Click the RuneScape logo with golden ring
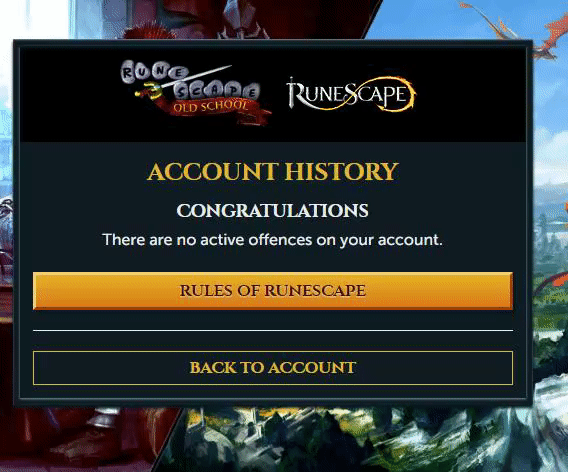Viewport: 568px width, 472px height. [x=351, y=93]
